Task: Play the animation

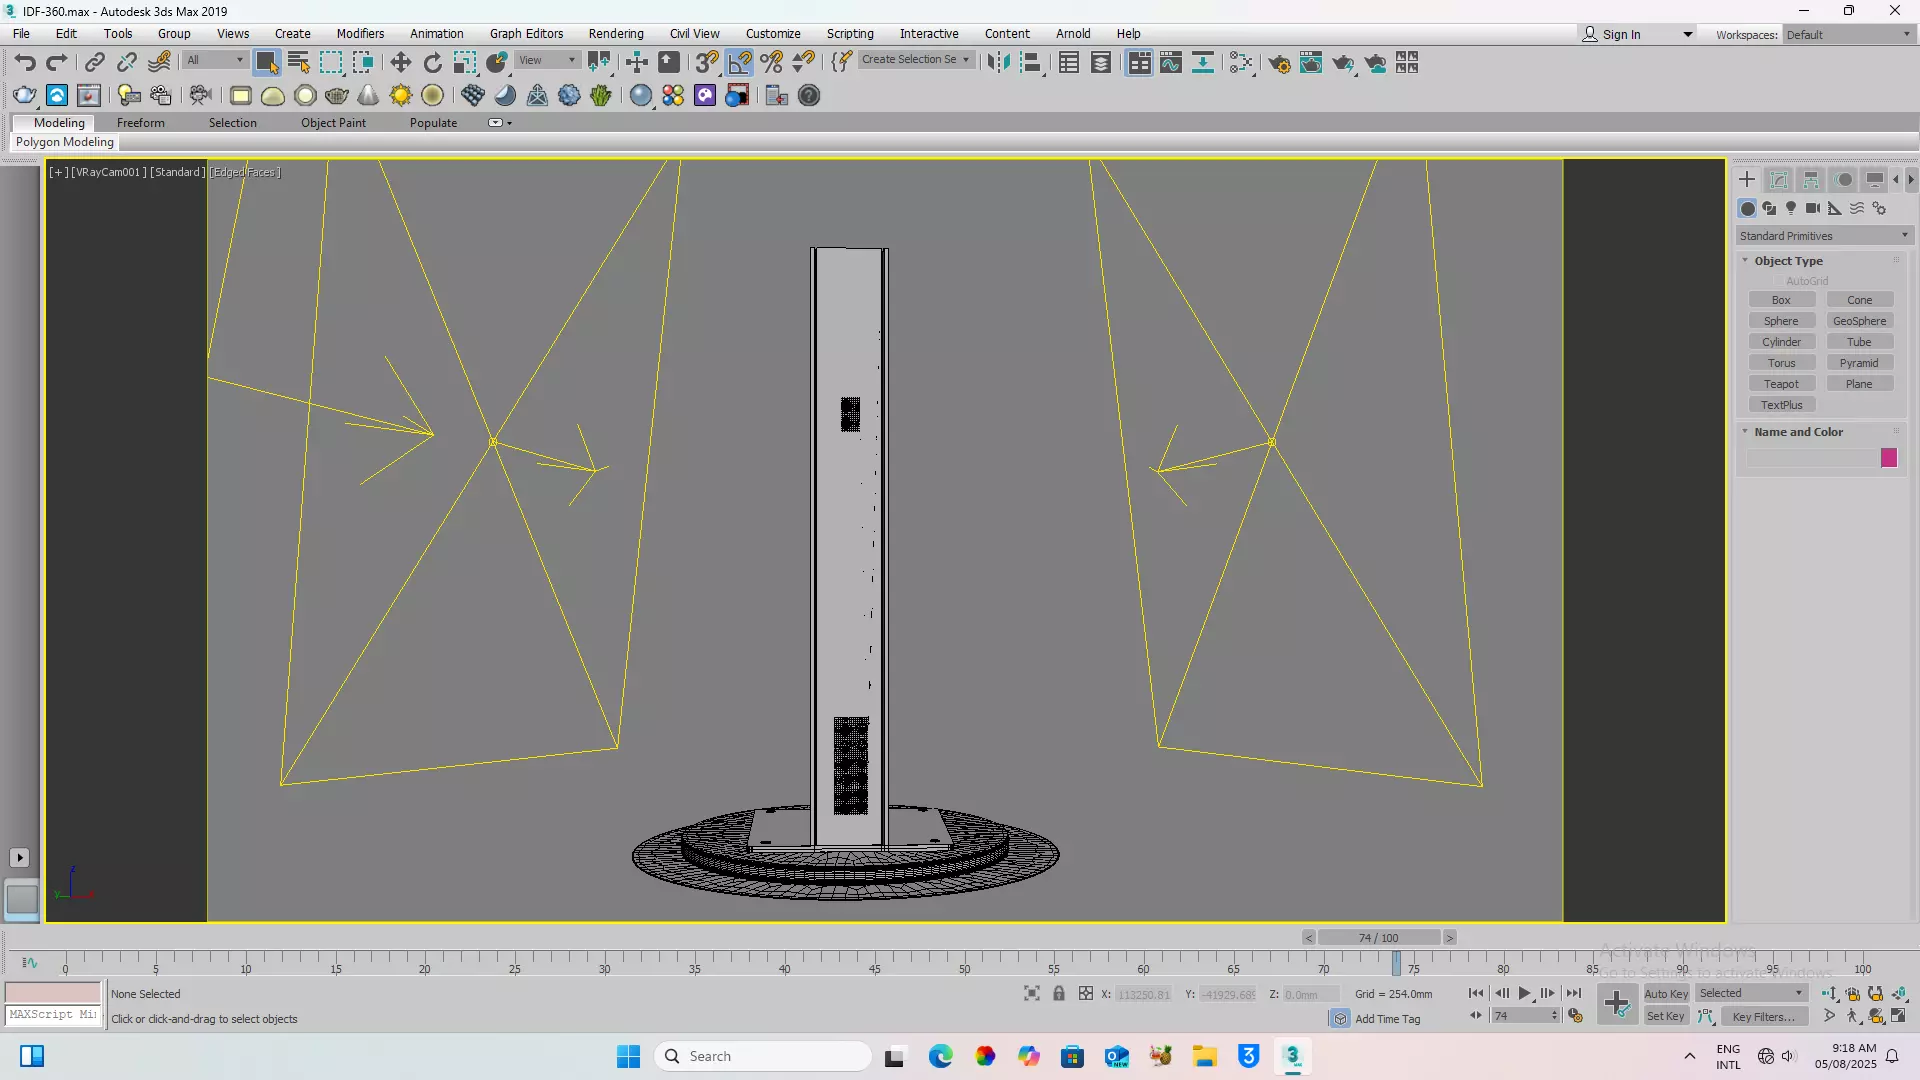Action: tap(1524, 994)
